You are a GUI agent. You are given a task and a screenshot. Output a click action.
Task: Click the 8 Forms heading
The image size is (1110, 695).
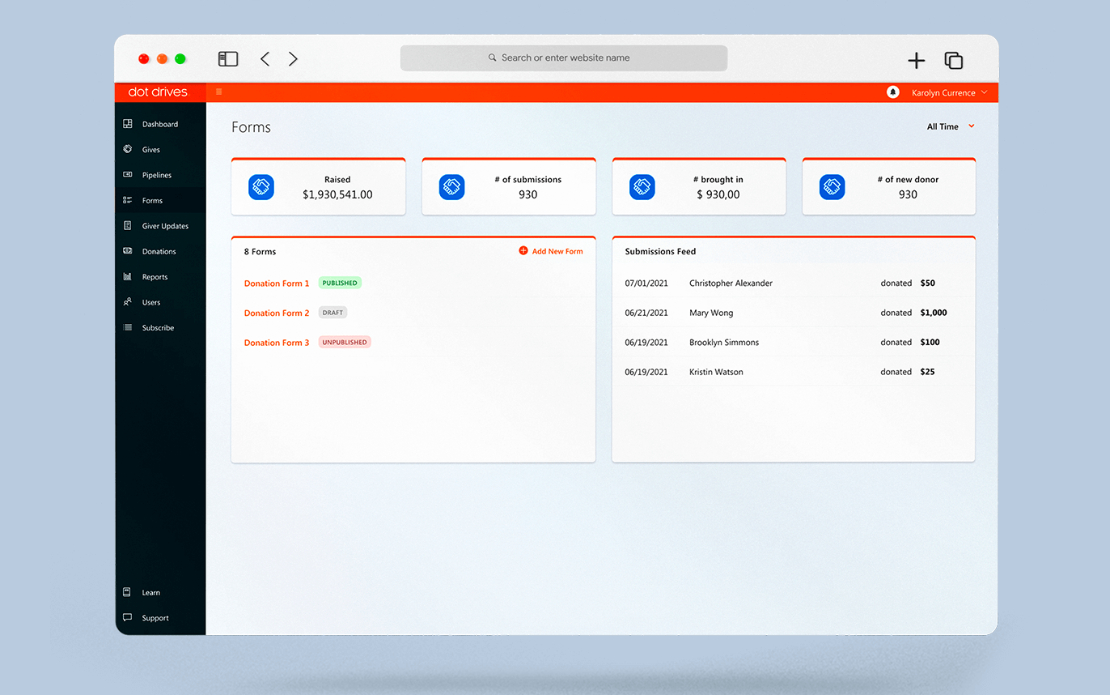point(260,251)
